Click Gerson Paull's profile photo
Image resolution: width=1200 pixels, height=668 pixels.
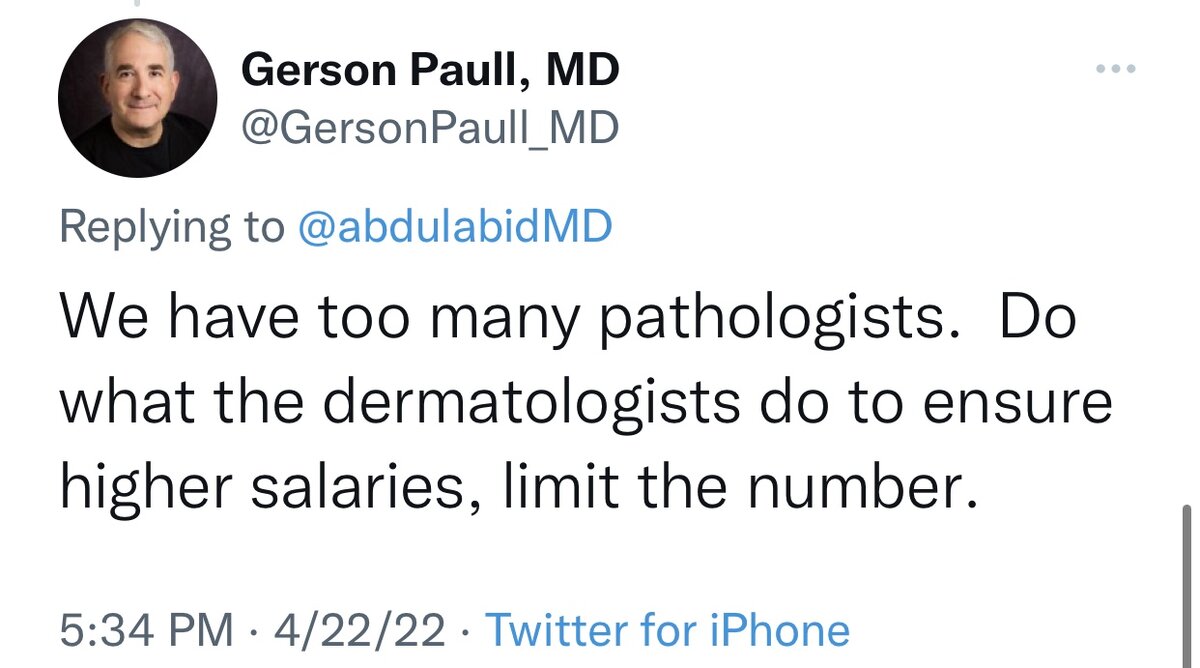(138, 97)
